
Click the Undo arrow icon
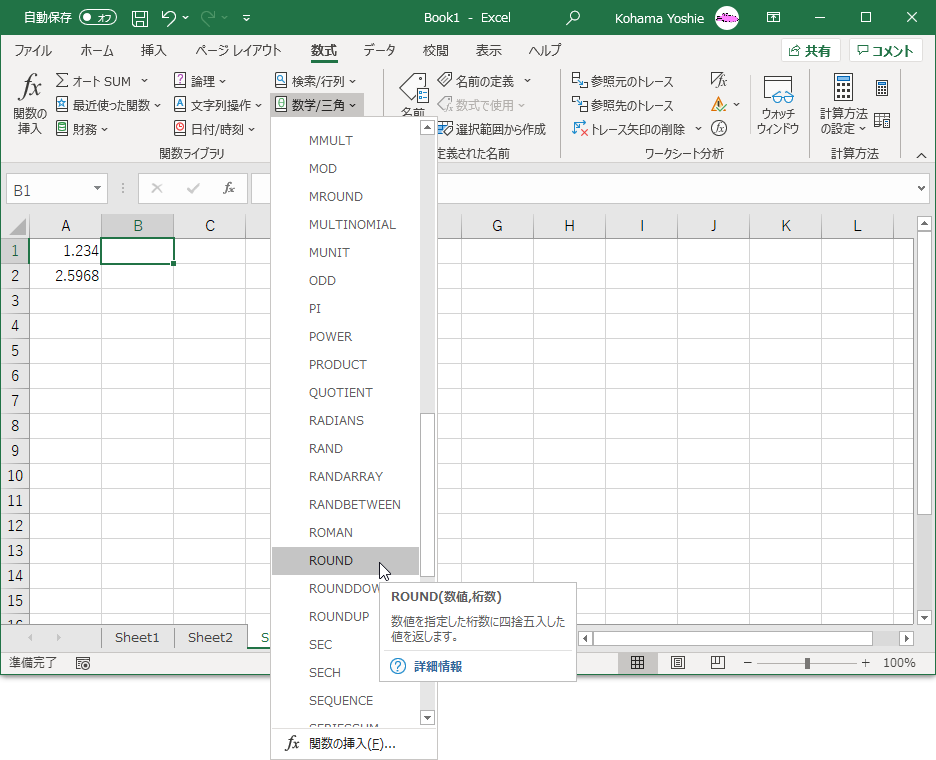click(168, 18)
